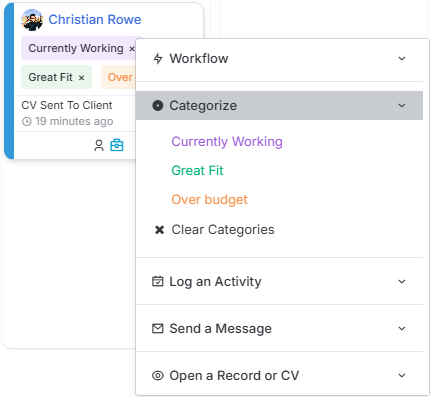Viewport: 431px width, 397px height.
Task: Click the blue briefcase icon on card
Action: click(x=117, y=145)
